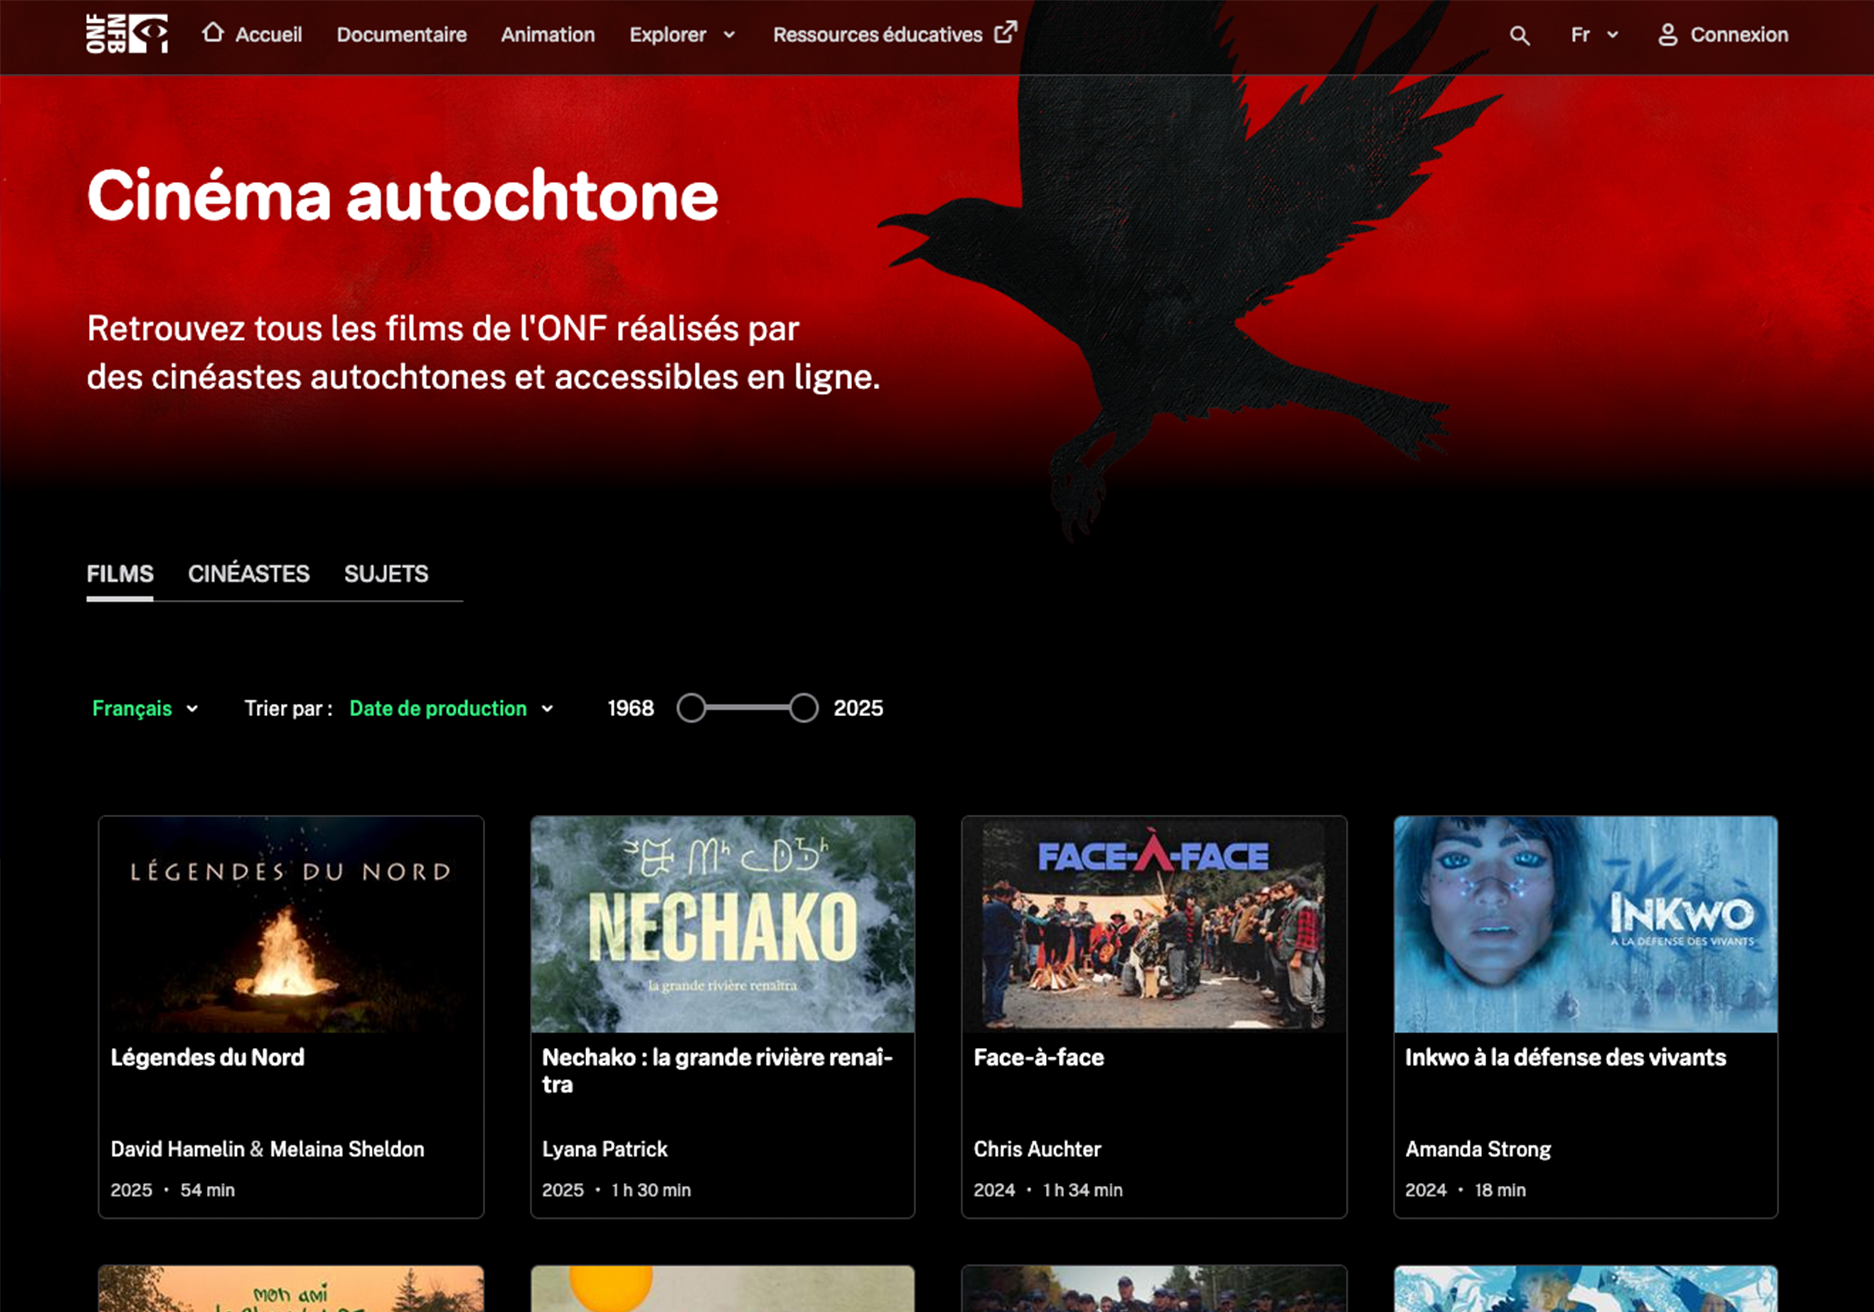This screenshot has height=1312, width=1874.
Task: Open the Documentaire menu item
Action: click(401, 35)
